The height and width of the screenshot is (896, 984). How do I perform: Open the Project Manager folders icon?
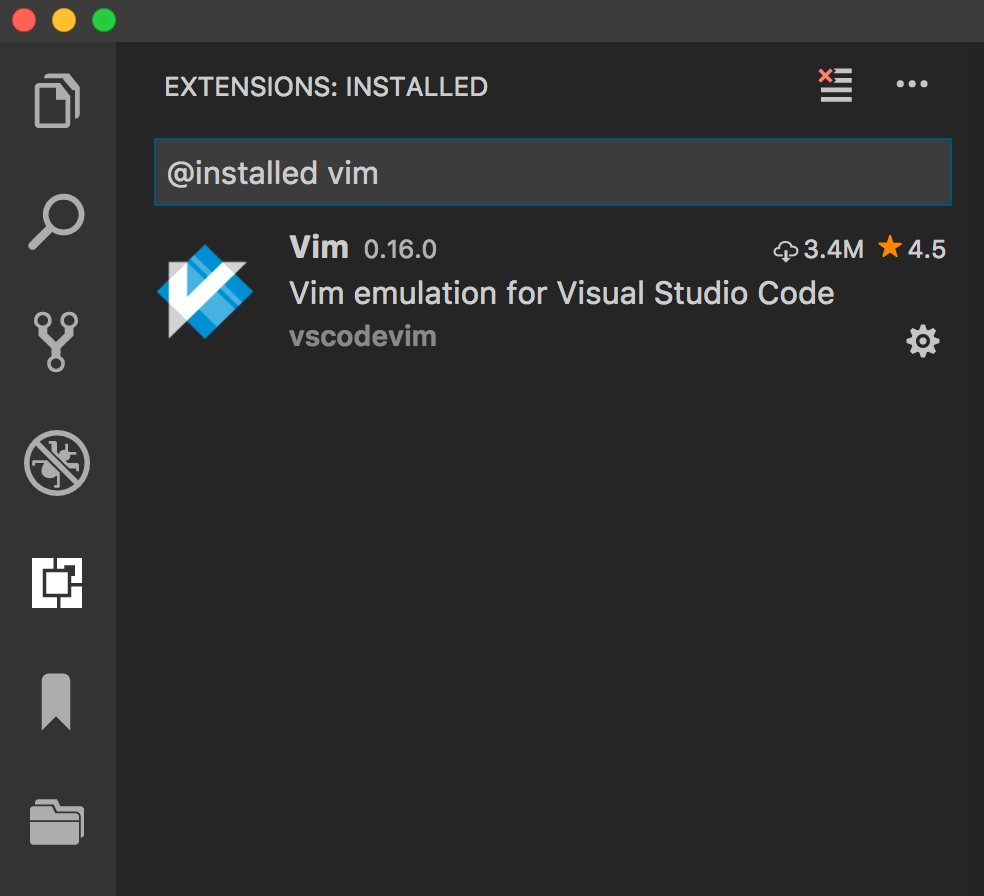point(56,822)
